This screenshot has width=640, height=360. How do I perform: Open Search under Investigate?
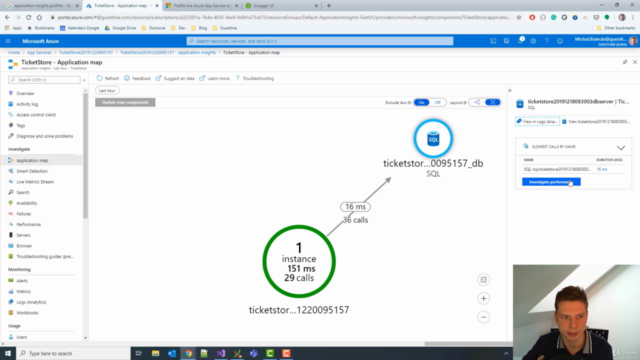pyautogui.click(x=22, y=192)
